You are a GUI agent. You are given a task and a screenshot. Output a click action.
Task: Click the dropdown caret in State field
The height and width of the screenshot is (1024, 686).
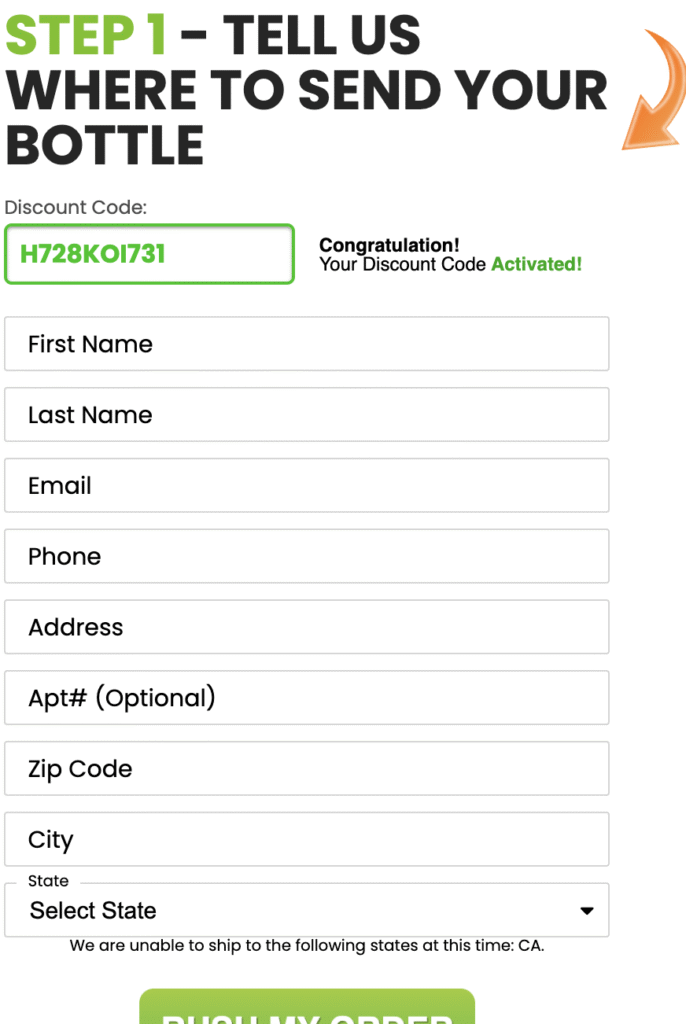(x=587, y=911)
